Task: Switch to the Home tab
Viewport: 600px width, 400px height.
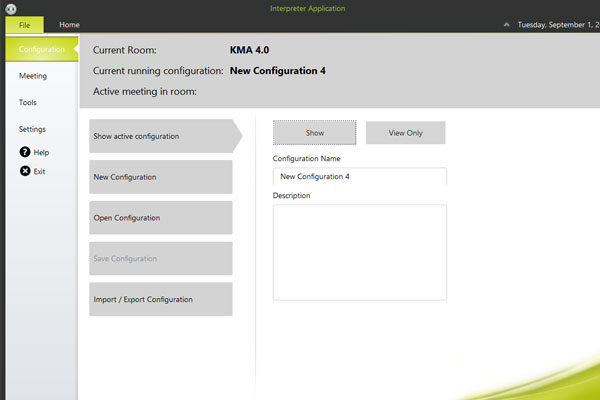Action: pyautogui.click(x=69, y=25)
